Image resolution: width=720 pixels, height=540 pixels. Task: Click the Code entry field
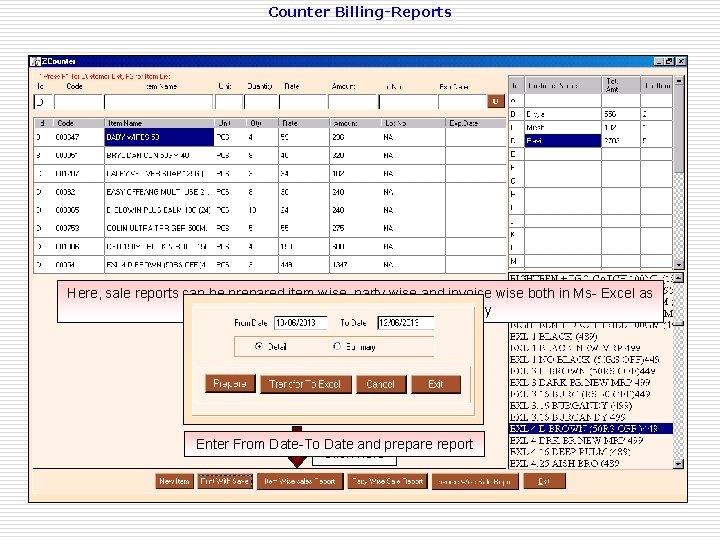click(x=79, y=102)
